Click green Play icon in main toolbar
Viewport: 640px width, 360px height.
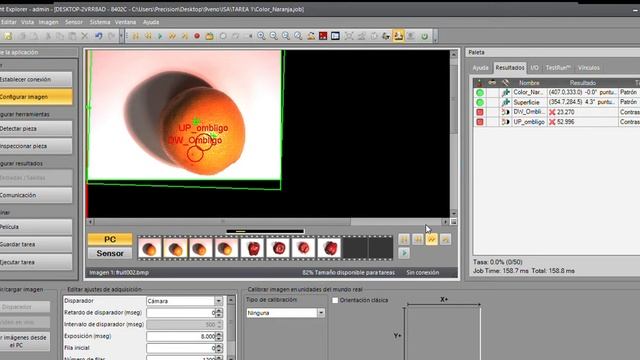(160, 36)
